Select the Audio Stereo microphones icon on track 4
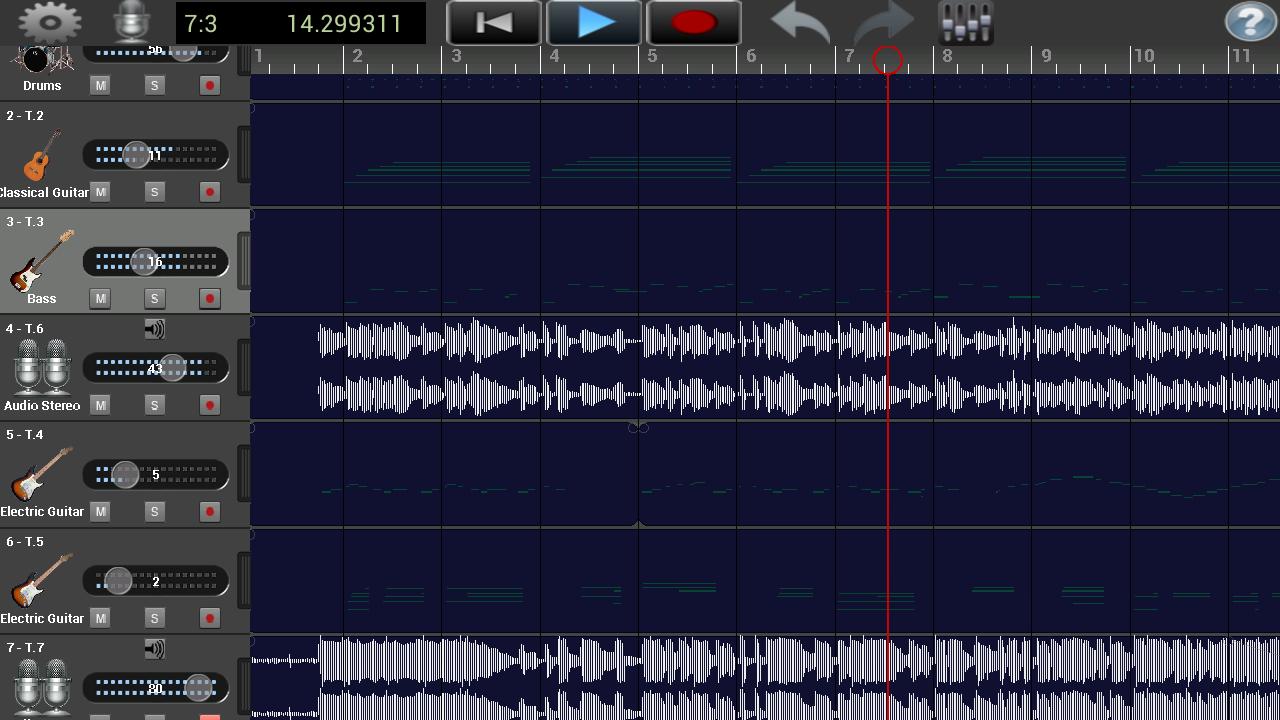Screen dimensions: 1280x720 pos(42,367)
